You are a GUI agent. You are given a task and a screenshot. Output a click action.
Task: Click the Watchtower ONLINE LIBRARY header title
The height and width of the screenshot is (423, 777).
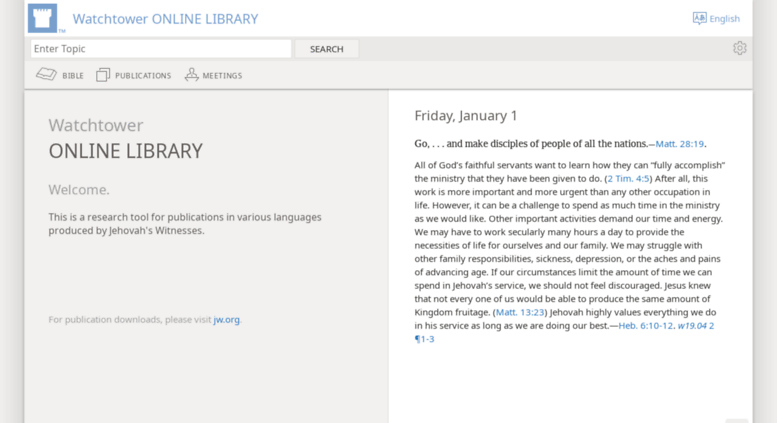tap(165, 19)
